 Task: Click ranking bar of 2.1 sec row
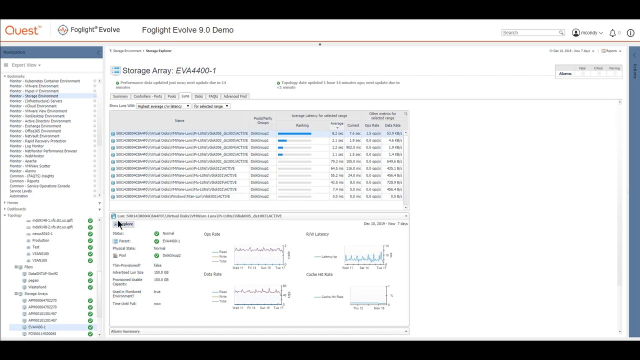(294, 141)
